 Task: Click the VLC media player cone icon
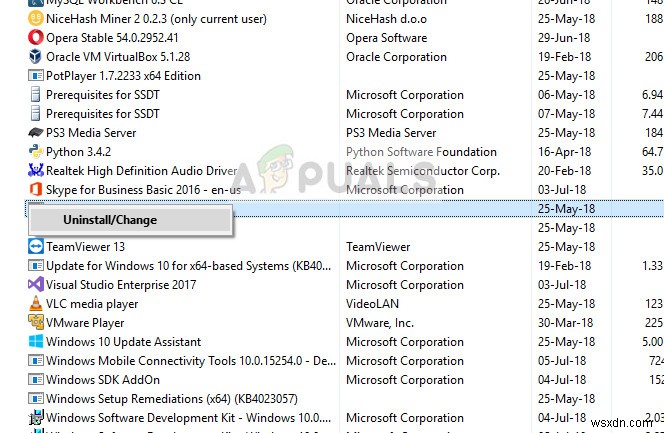(36, 303)
